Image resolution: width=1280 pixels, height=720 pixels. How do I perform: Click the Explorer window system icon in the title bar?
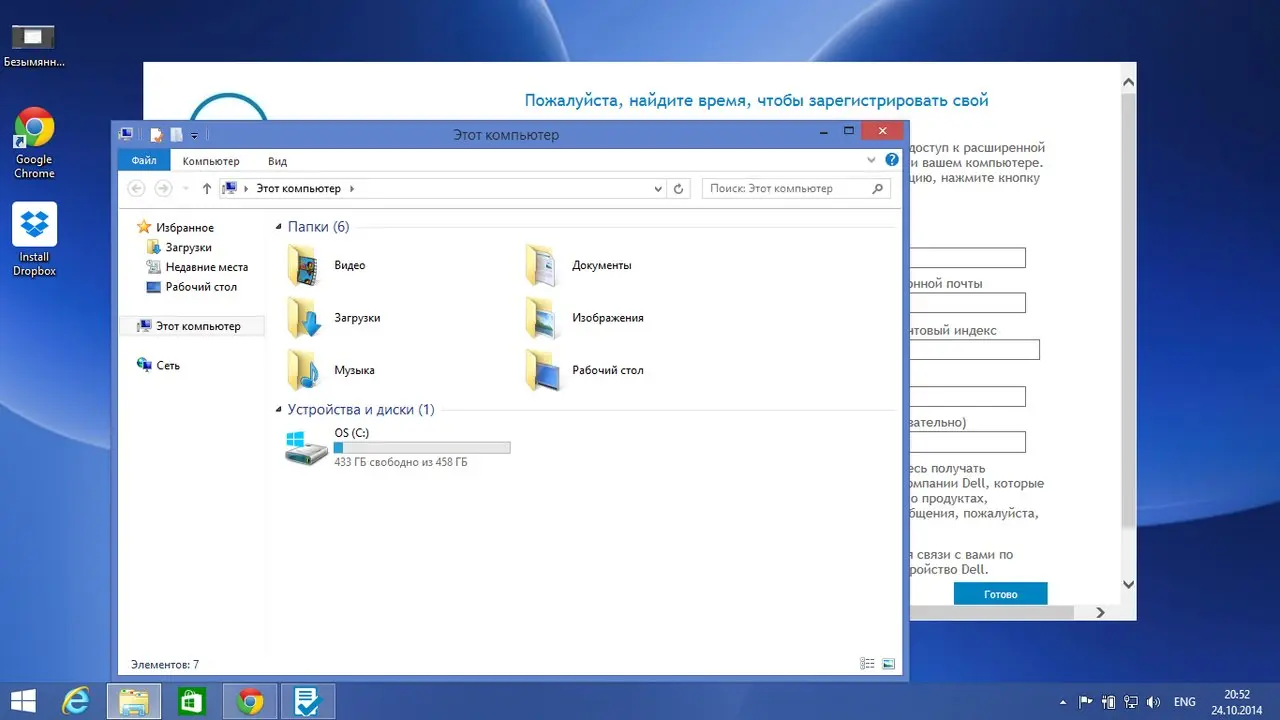[x=126, y=134]
